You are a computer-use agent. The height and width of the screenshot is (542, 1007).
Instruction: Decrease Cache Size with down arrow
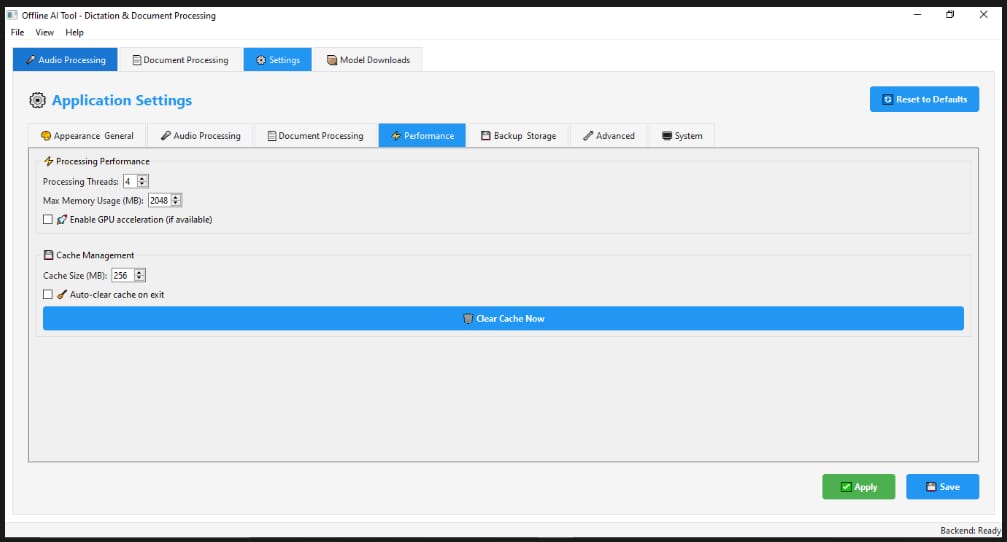[x=139, y=279]
